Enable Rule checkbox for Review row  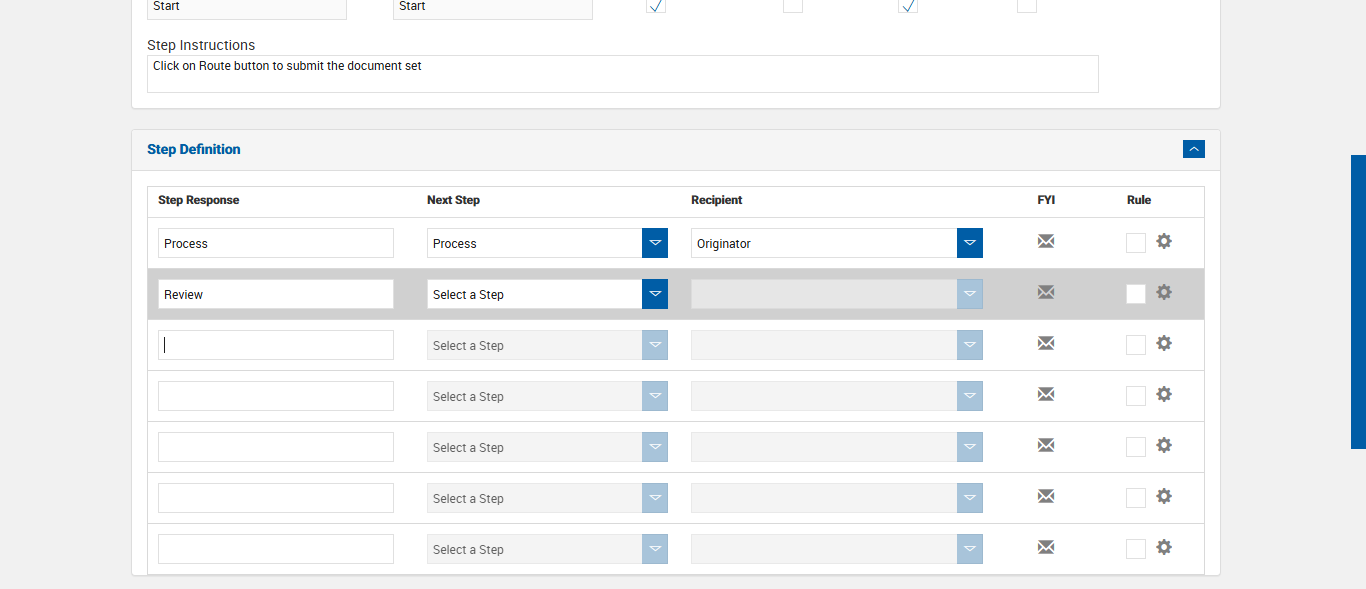(1136, 294)
